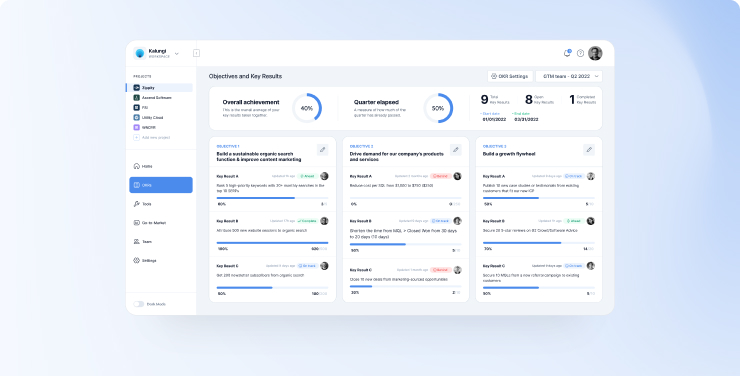Click owner avatar on Objective 2 Key Result A
Viewport: 740px width, 376px height.
pos(457,176)
